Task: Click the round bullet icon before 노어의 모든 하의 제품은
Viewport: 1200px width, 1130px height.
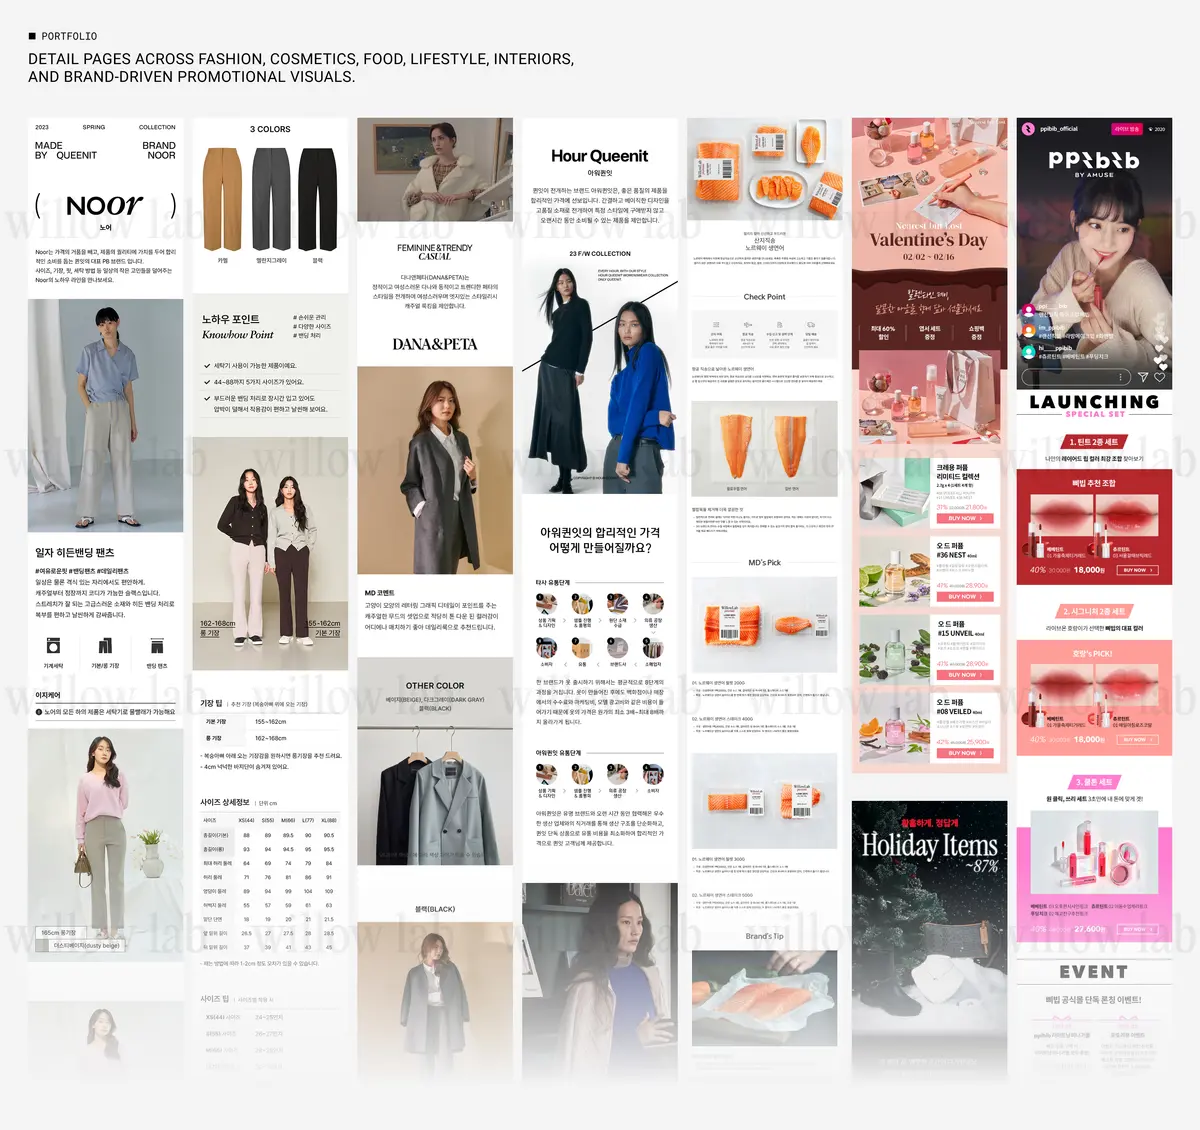Action: tap(39, 712)
